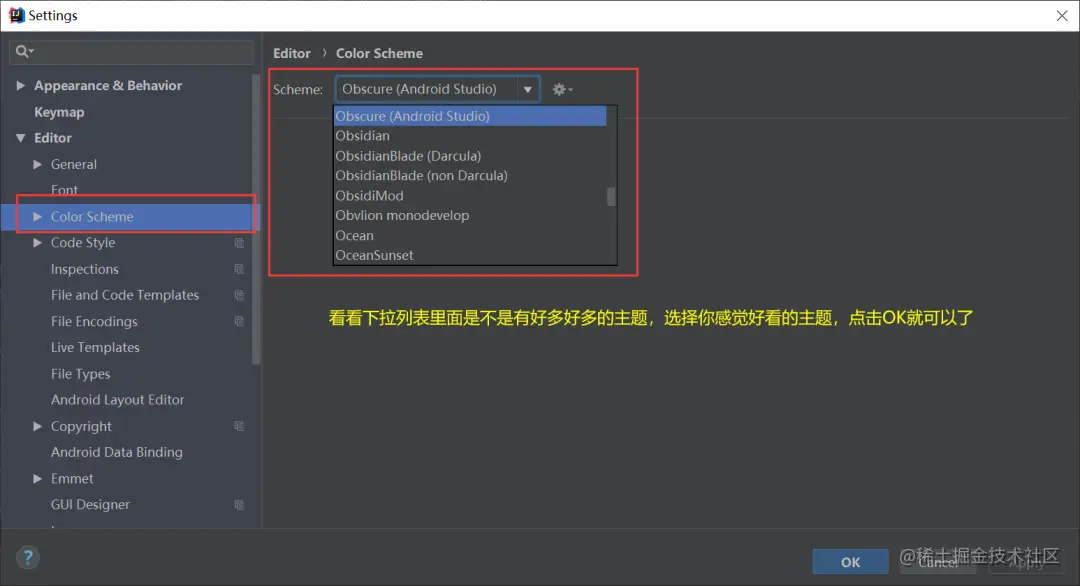The width and height of the screenshot is (1080, 586).
Task: Select File and Code Templates
Action: click(125, 295)
